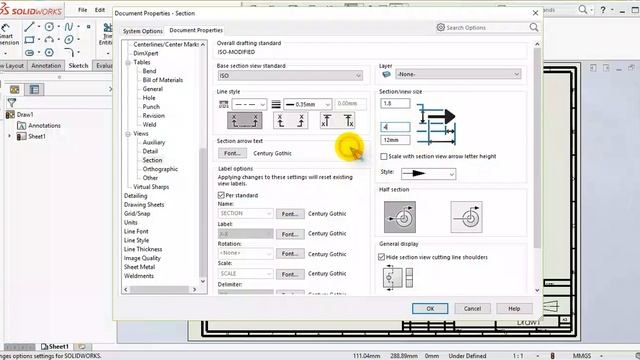Select Sheet1 in the feature tree
This screenshot has width=640, height=360.
tap(37, 136)
